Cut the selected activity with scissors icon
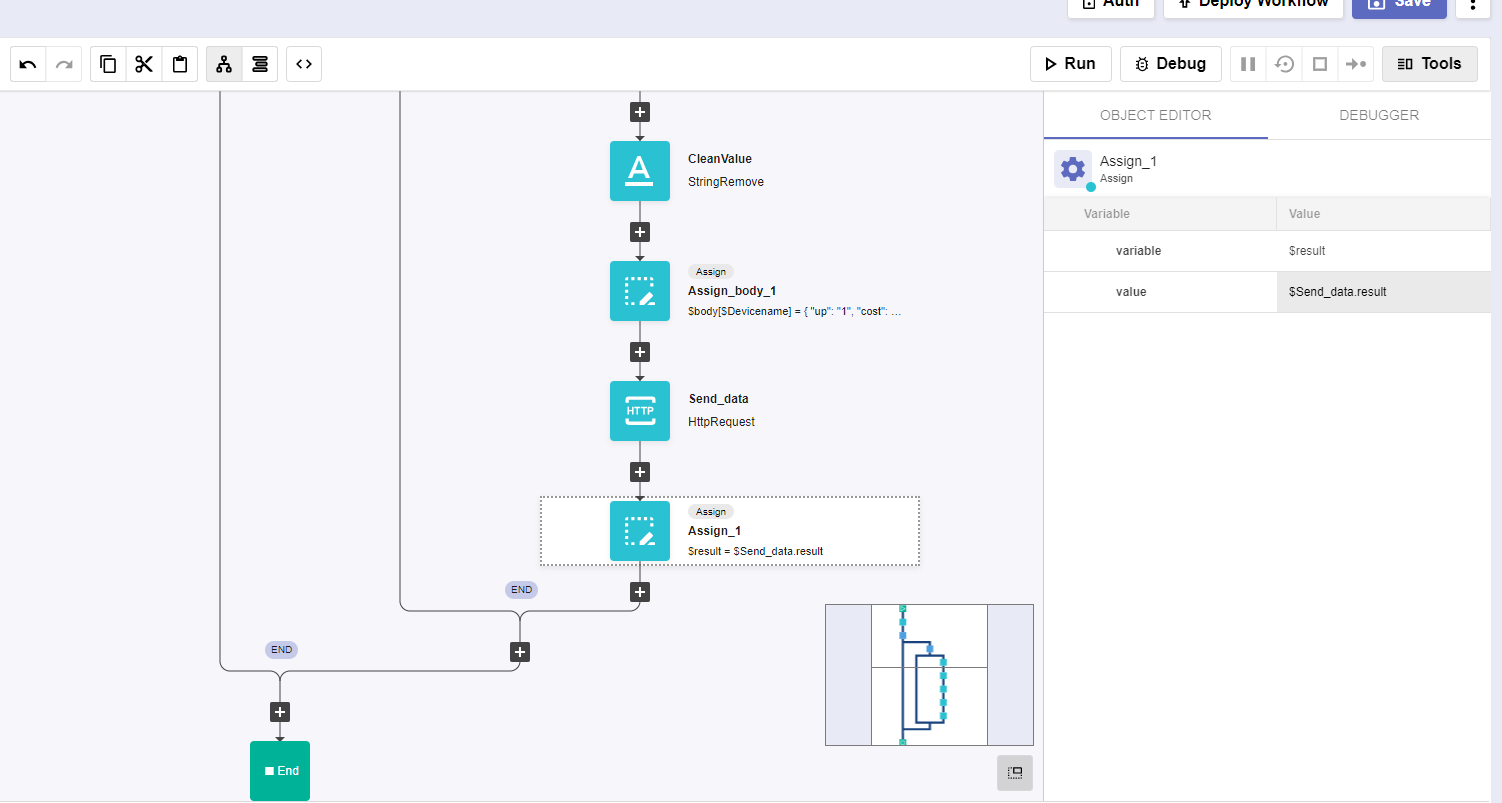The width and height of the screenshot is (1502, 803). pyautogui.click(x=144, y=64)
